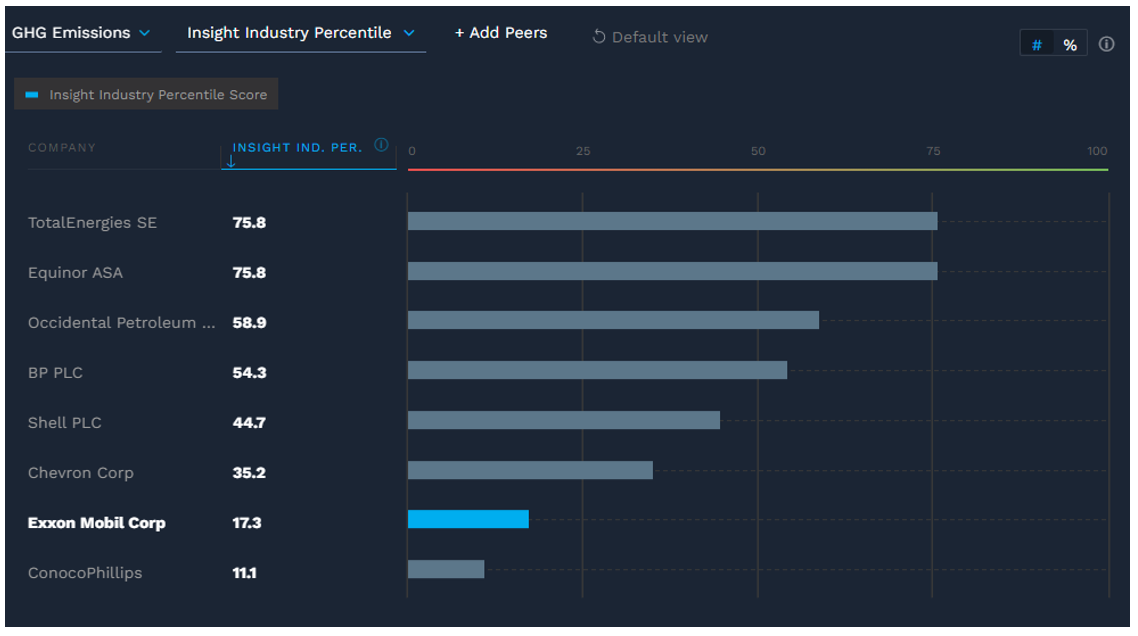Click the Insight Ind. Per. column header
Screen dimensions: 1138x636
click(x=297, y=148)
